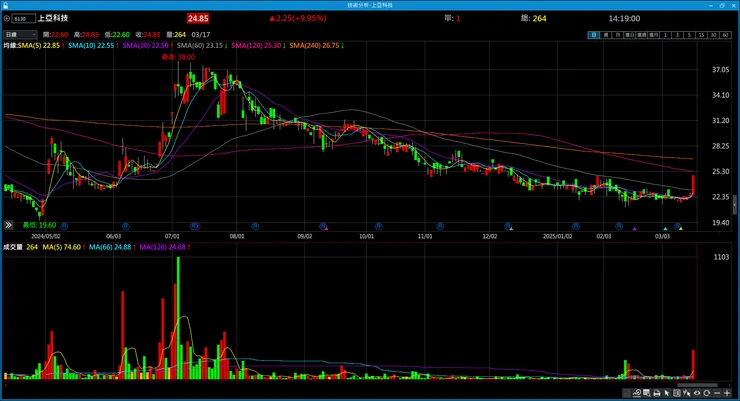This screenshot has height=401, width=740.
Task: Click the add-stock plus icon beside code field
Action: click(x=7, y=18)
